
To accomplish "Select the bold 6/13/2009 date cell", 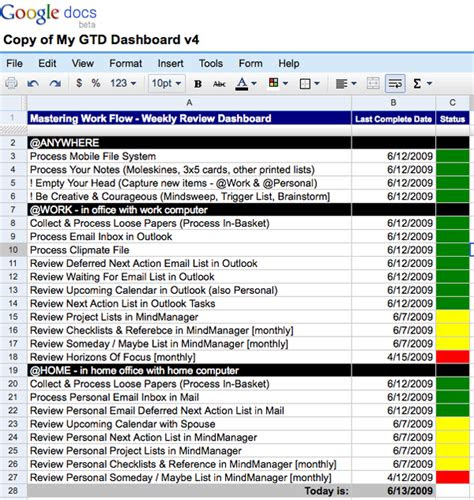I will pos(393,491).
